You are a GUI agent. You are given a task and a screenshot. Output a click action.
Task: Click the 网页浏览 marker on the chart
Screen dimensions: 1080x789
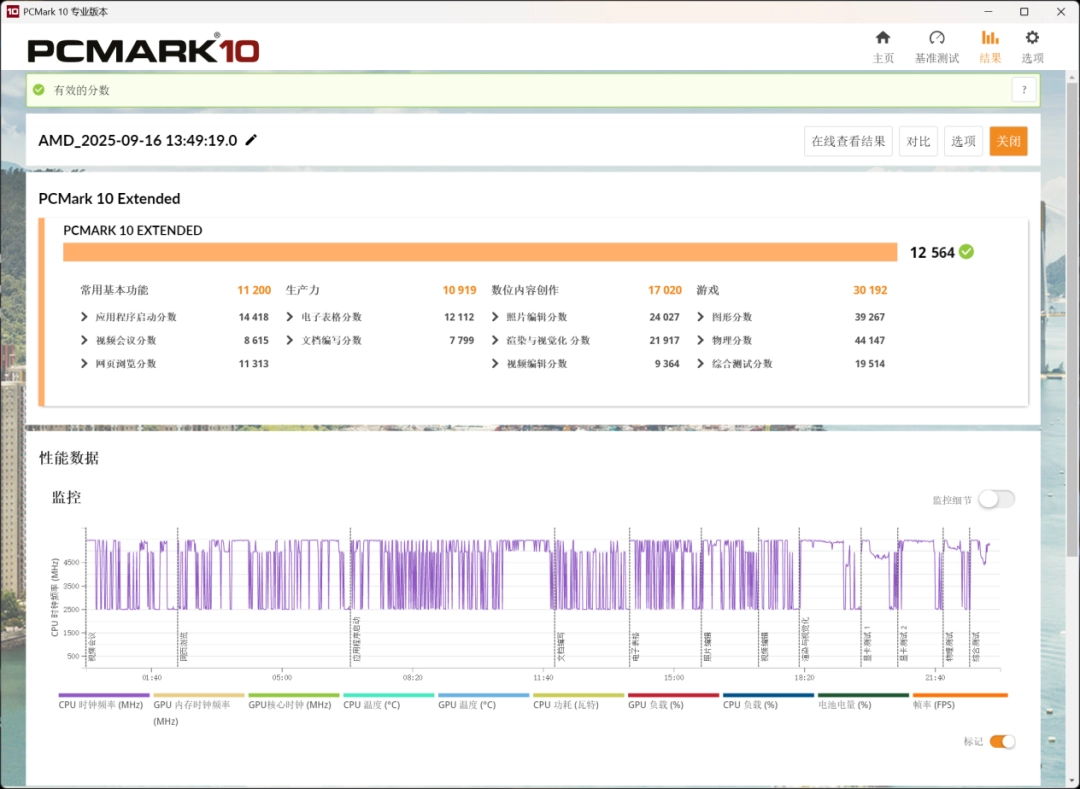183,647
